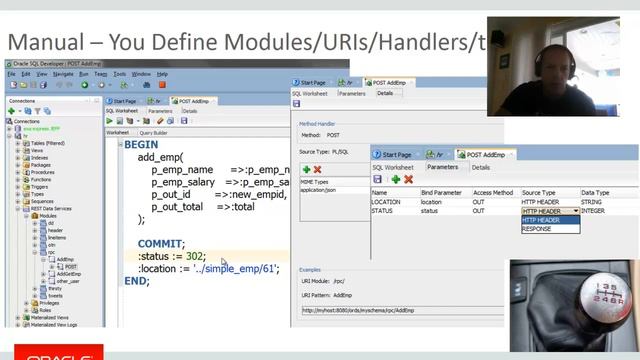The image size is (640, 360).
Task: Click the red stop square toolbar icon
Action: point(162,85)
